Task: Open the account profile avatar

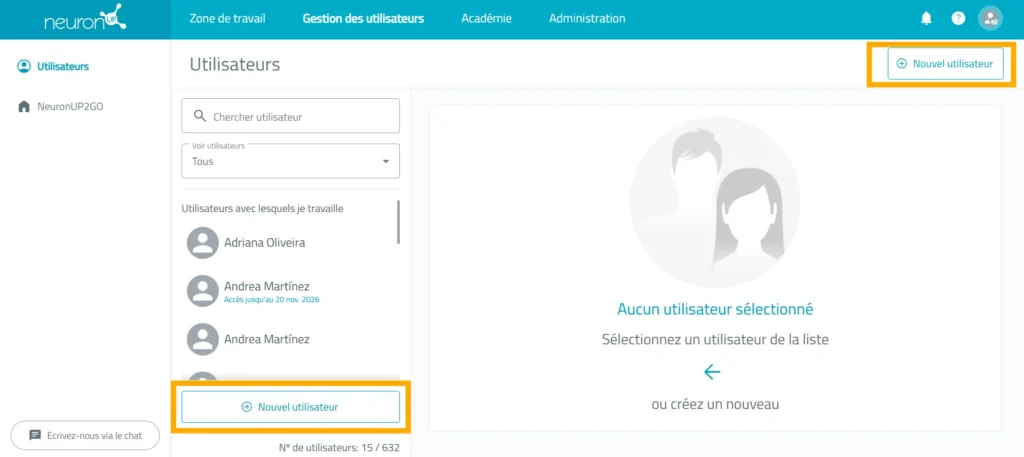Action: click(990, 18)
